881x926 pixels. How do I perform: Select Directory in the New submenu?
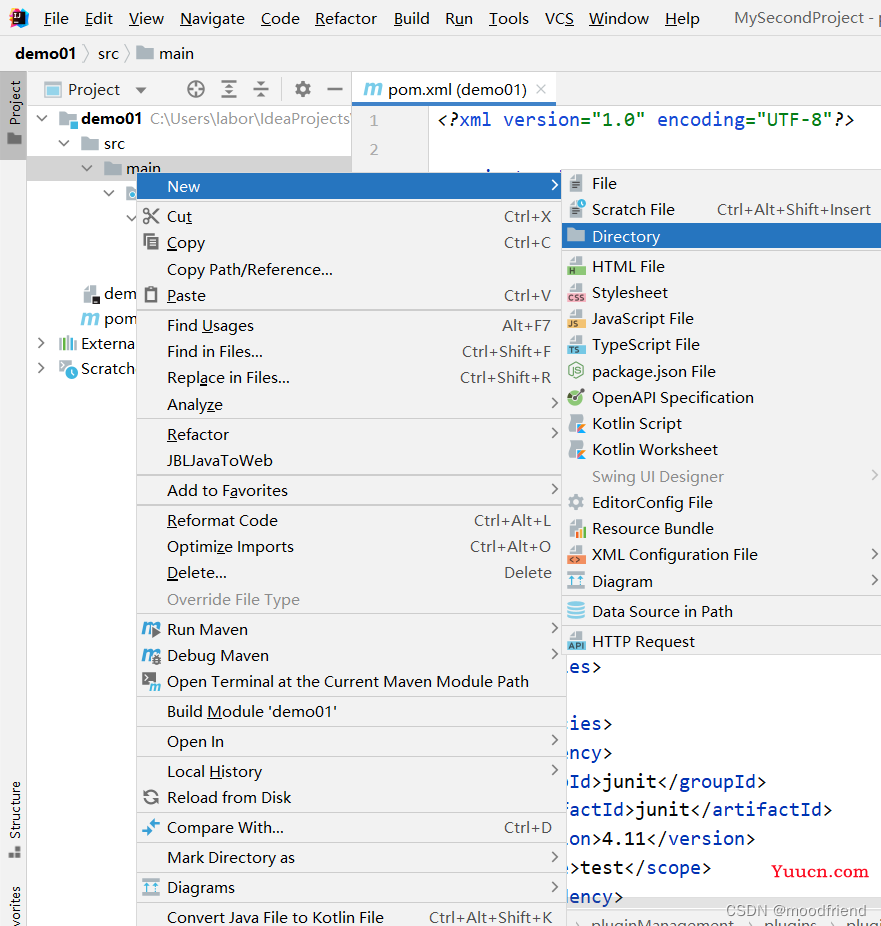721,236
